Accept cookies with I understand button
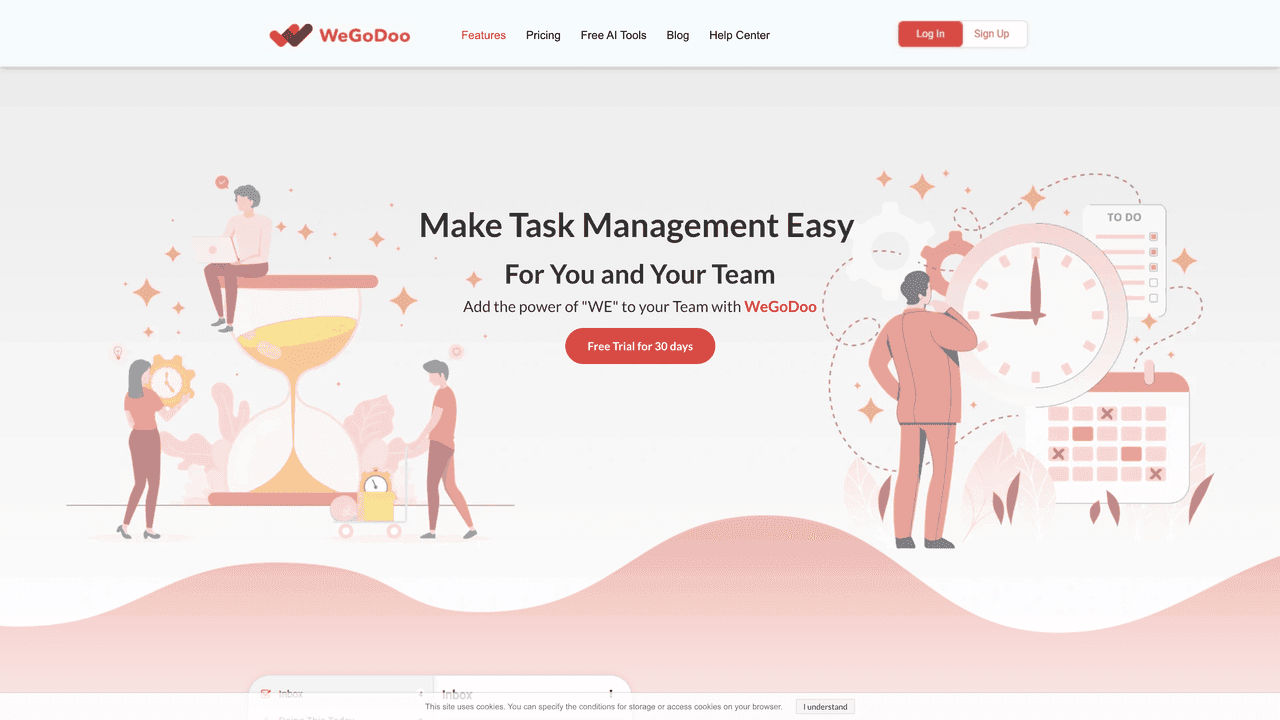 point(825,707)
